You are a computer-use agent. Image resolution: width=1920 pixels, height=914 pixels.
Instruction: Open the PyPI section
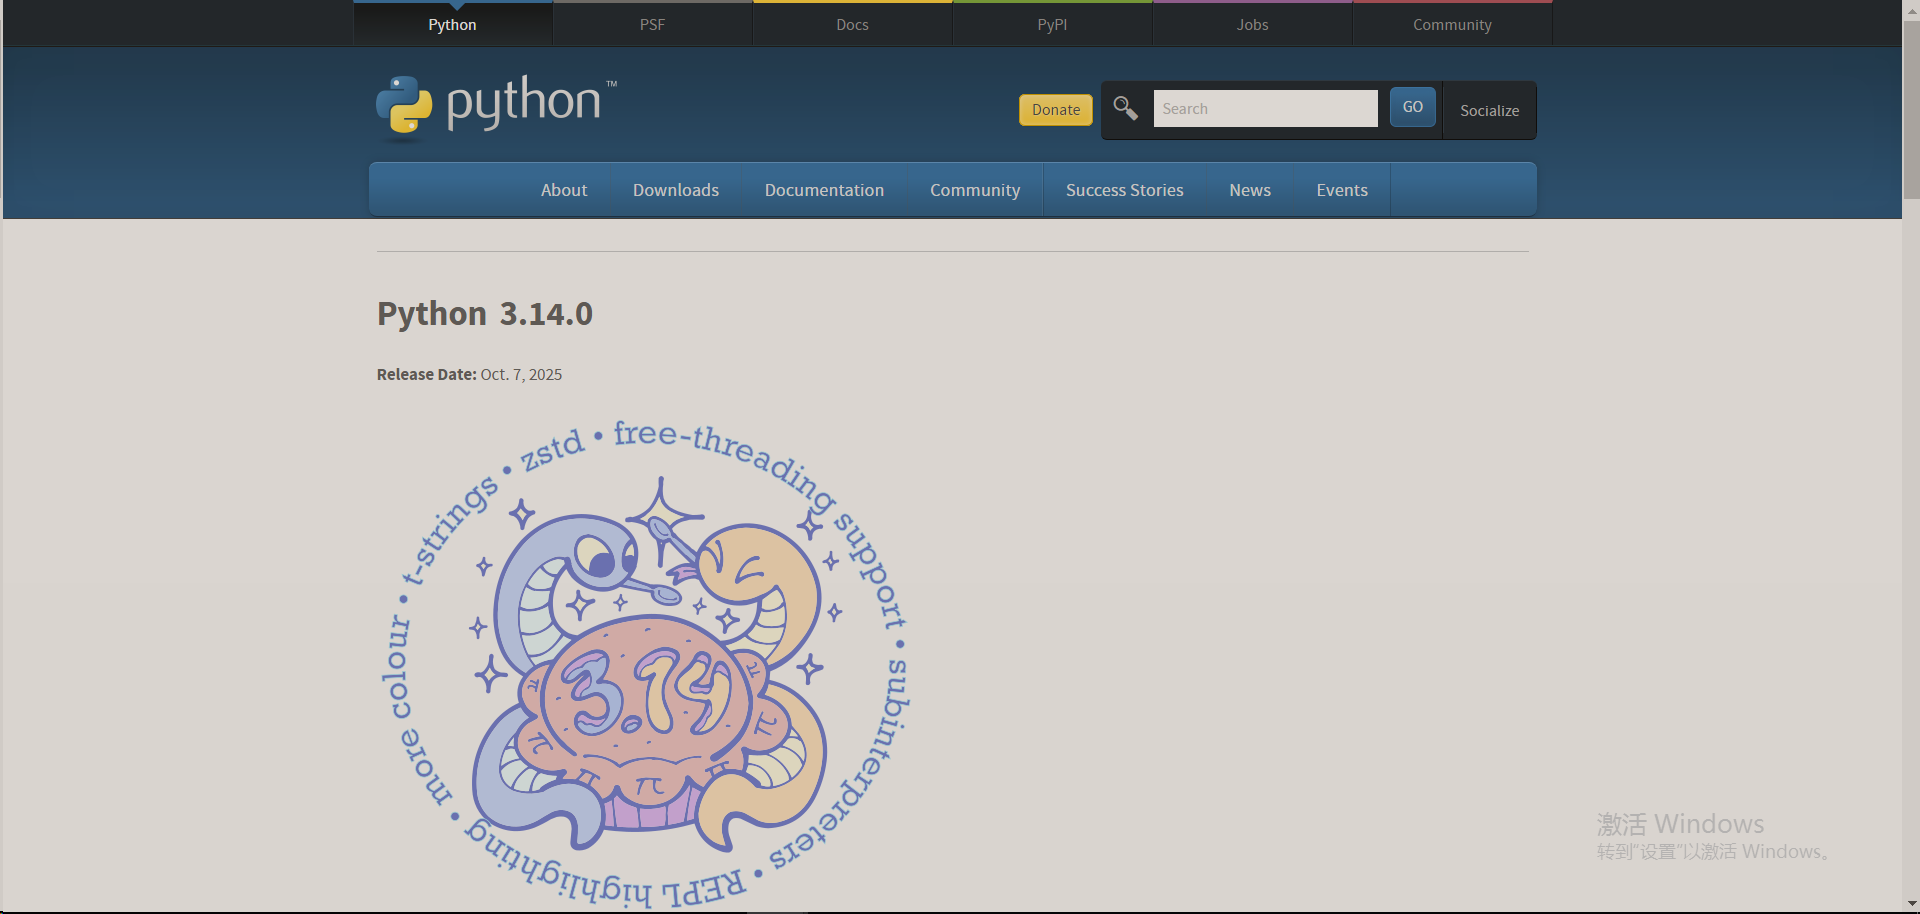click(1051, 24)
